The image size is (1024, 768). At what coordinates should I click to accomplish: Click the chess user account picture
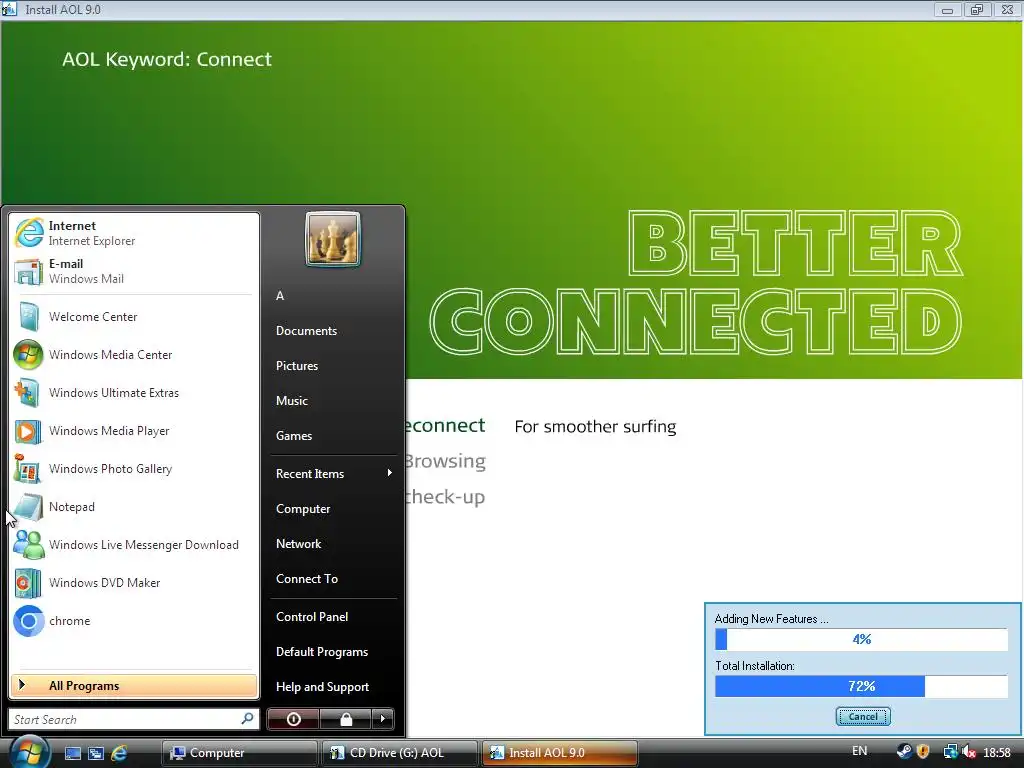(x=332, y=239)
